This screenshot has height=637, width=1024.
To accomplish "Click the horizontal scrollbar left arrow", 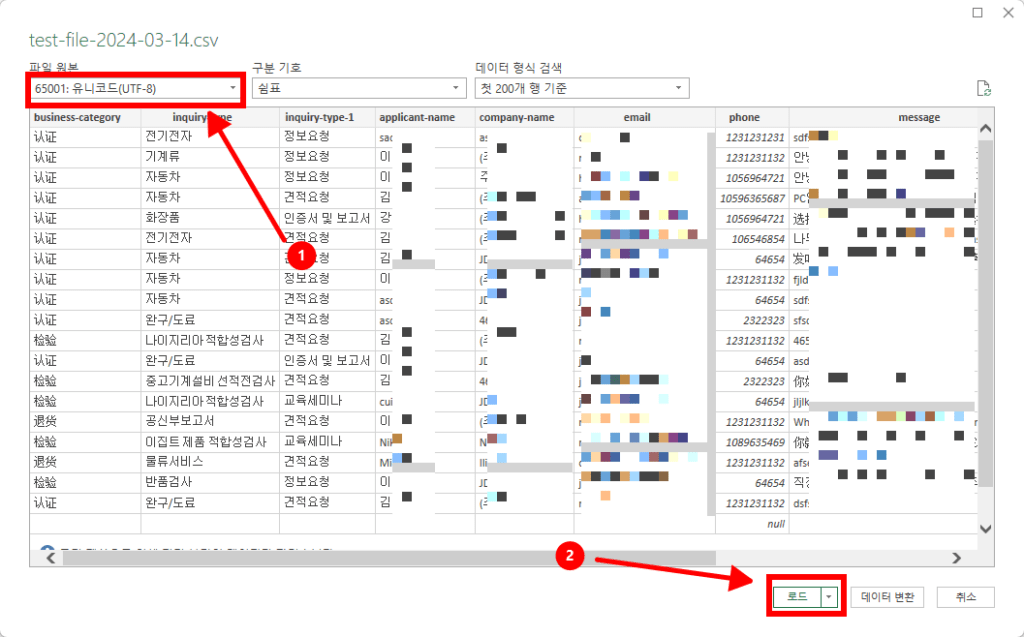I will coord(51,558).
